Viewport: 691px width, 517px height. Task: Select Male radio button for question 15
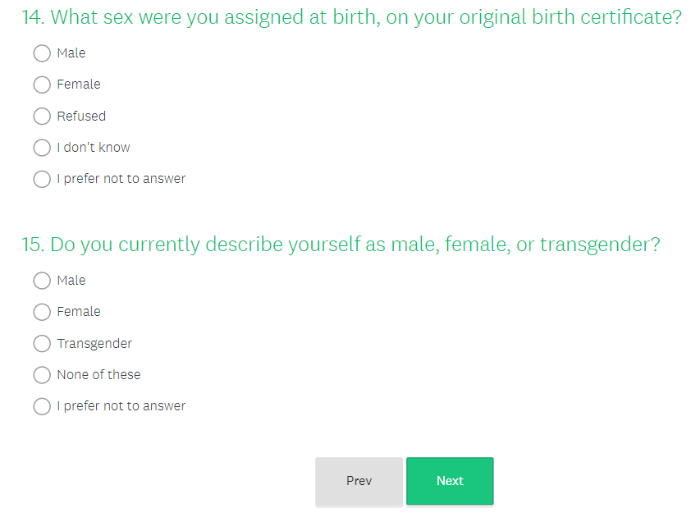41,281
